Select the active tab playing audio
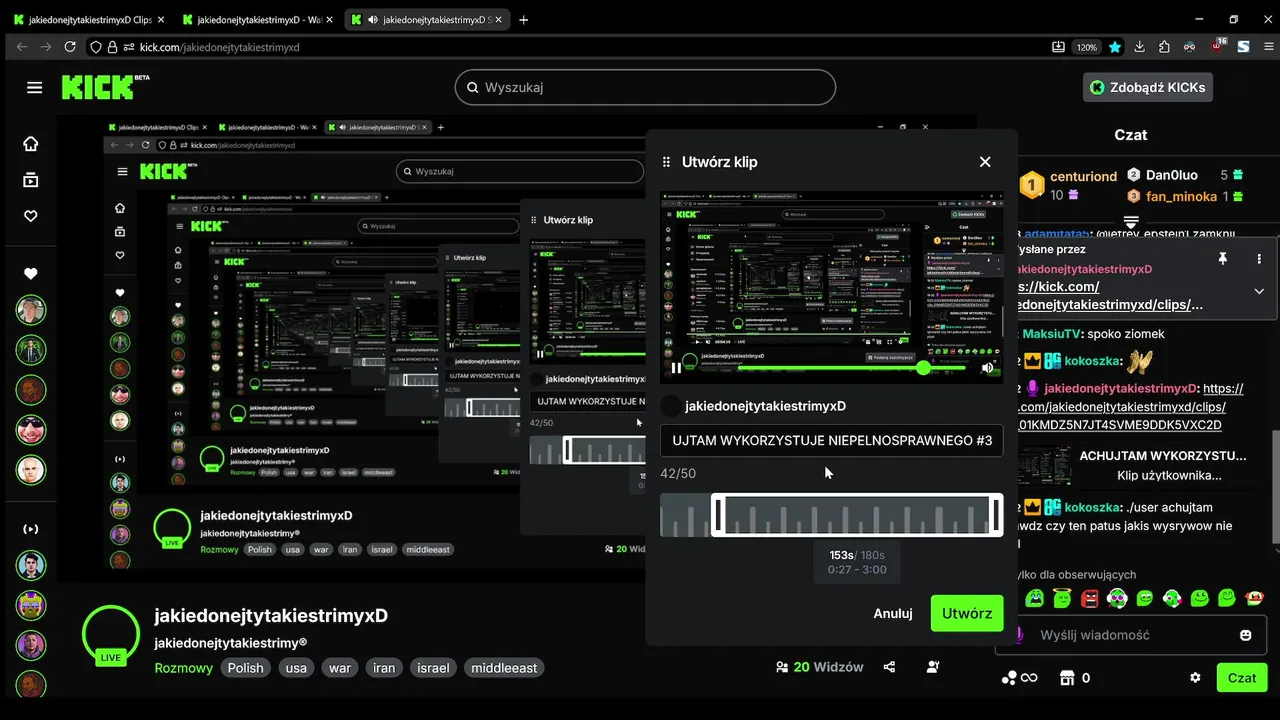The height and width of the screenshot is (720, 1280). 427,19
